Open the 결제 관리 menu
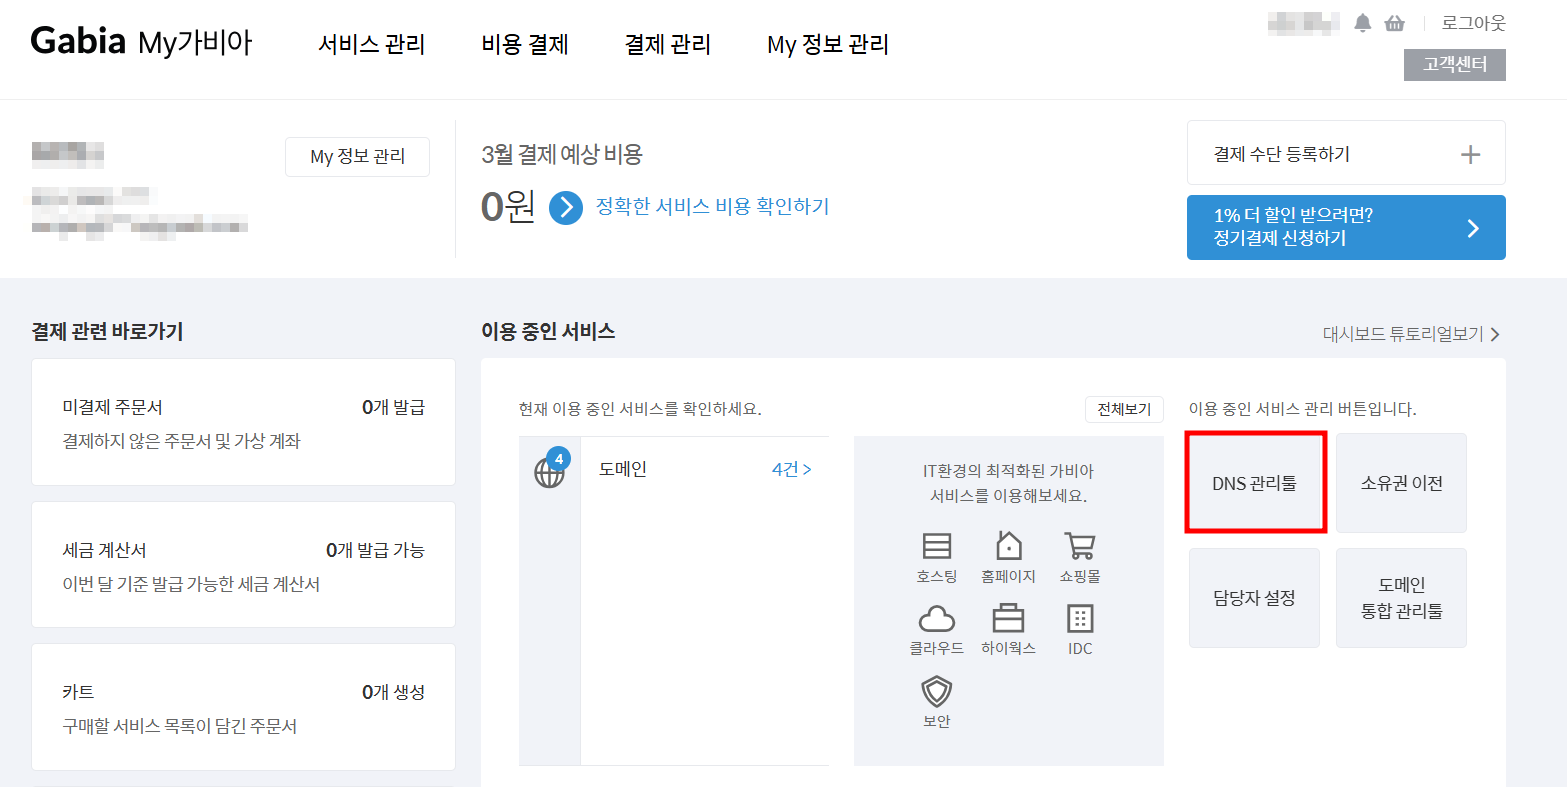The width and height of the screenshot is (1567, 787). tap(668, 44)
